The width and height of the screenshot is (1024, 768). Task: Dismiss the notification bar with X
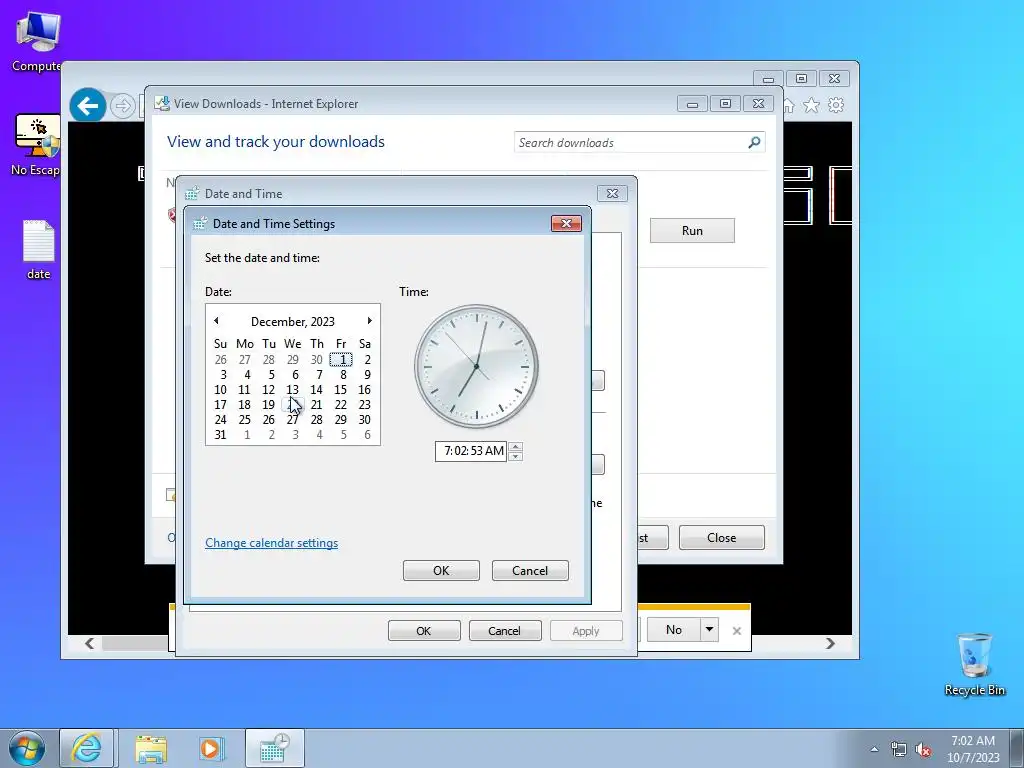pyautogui.click(x=737, y=631)
